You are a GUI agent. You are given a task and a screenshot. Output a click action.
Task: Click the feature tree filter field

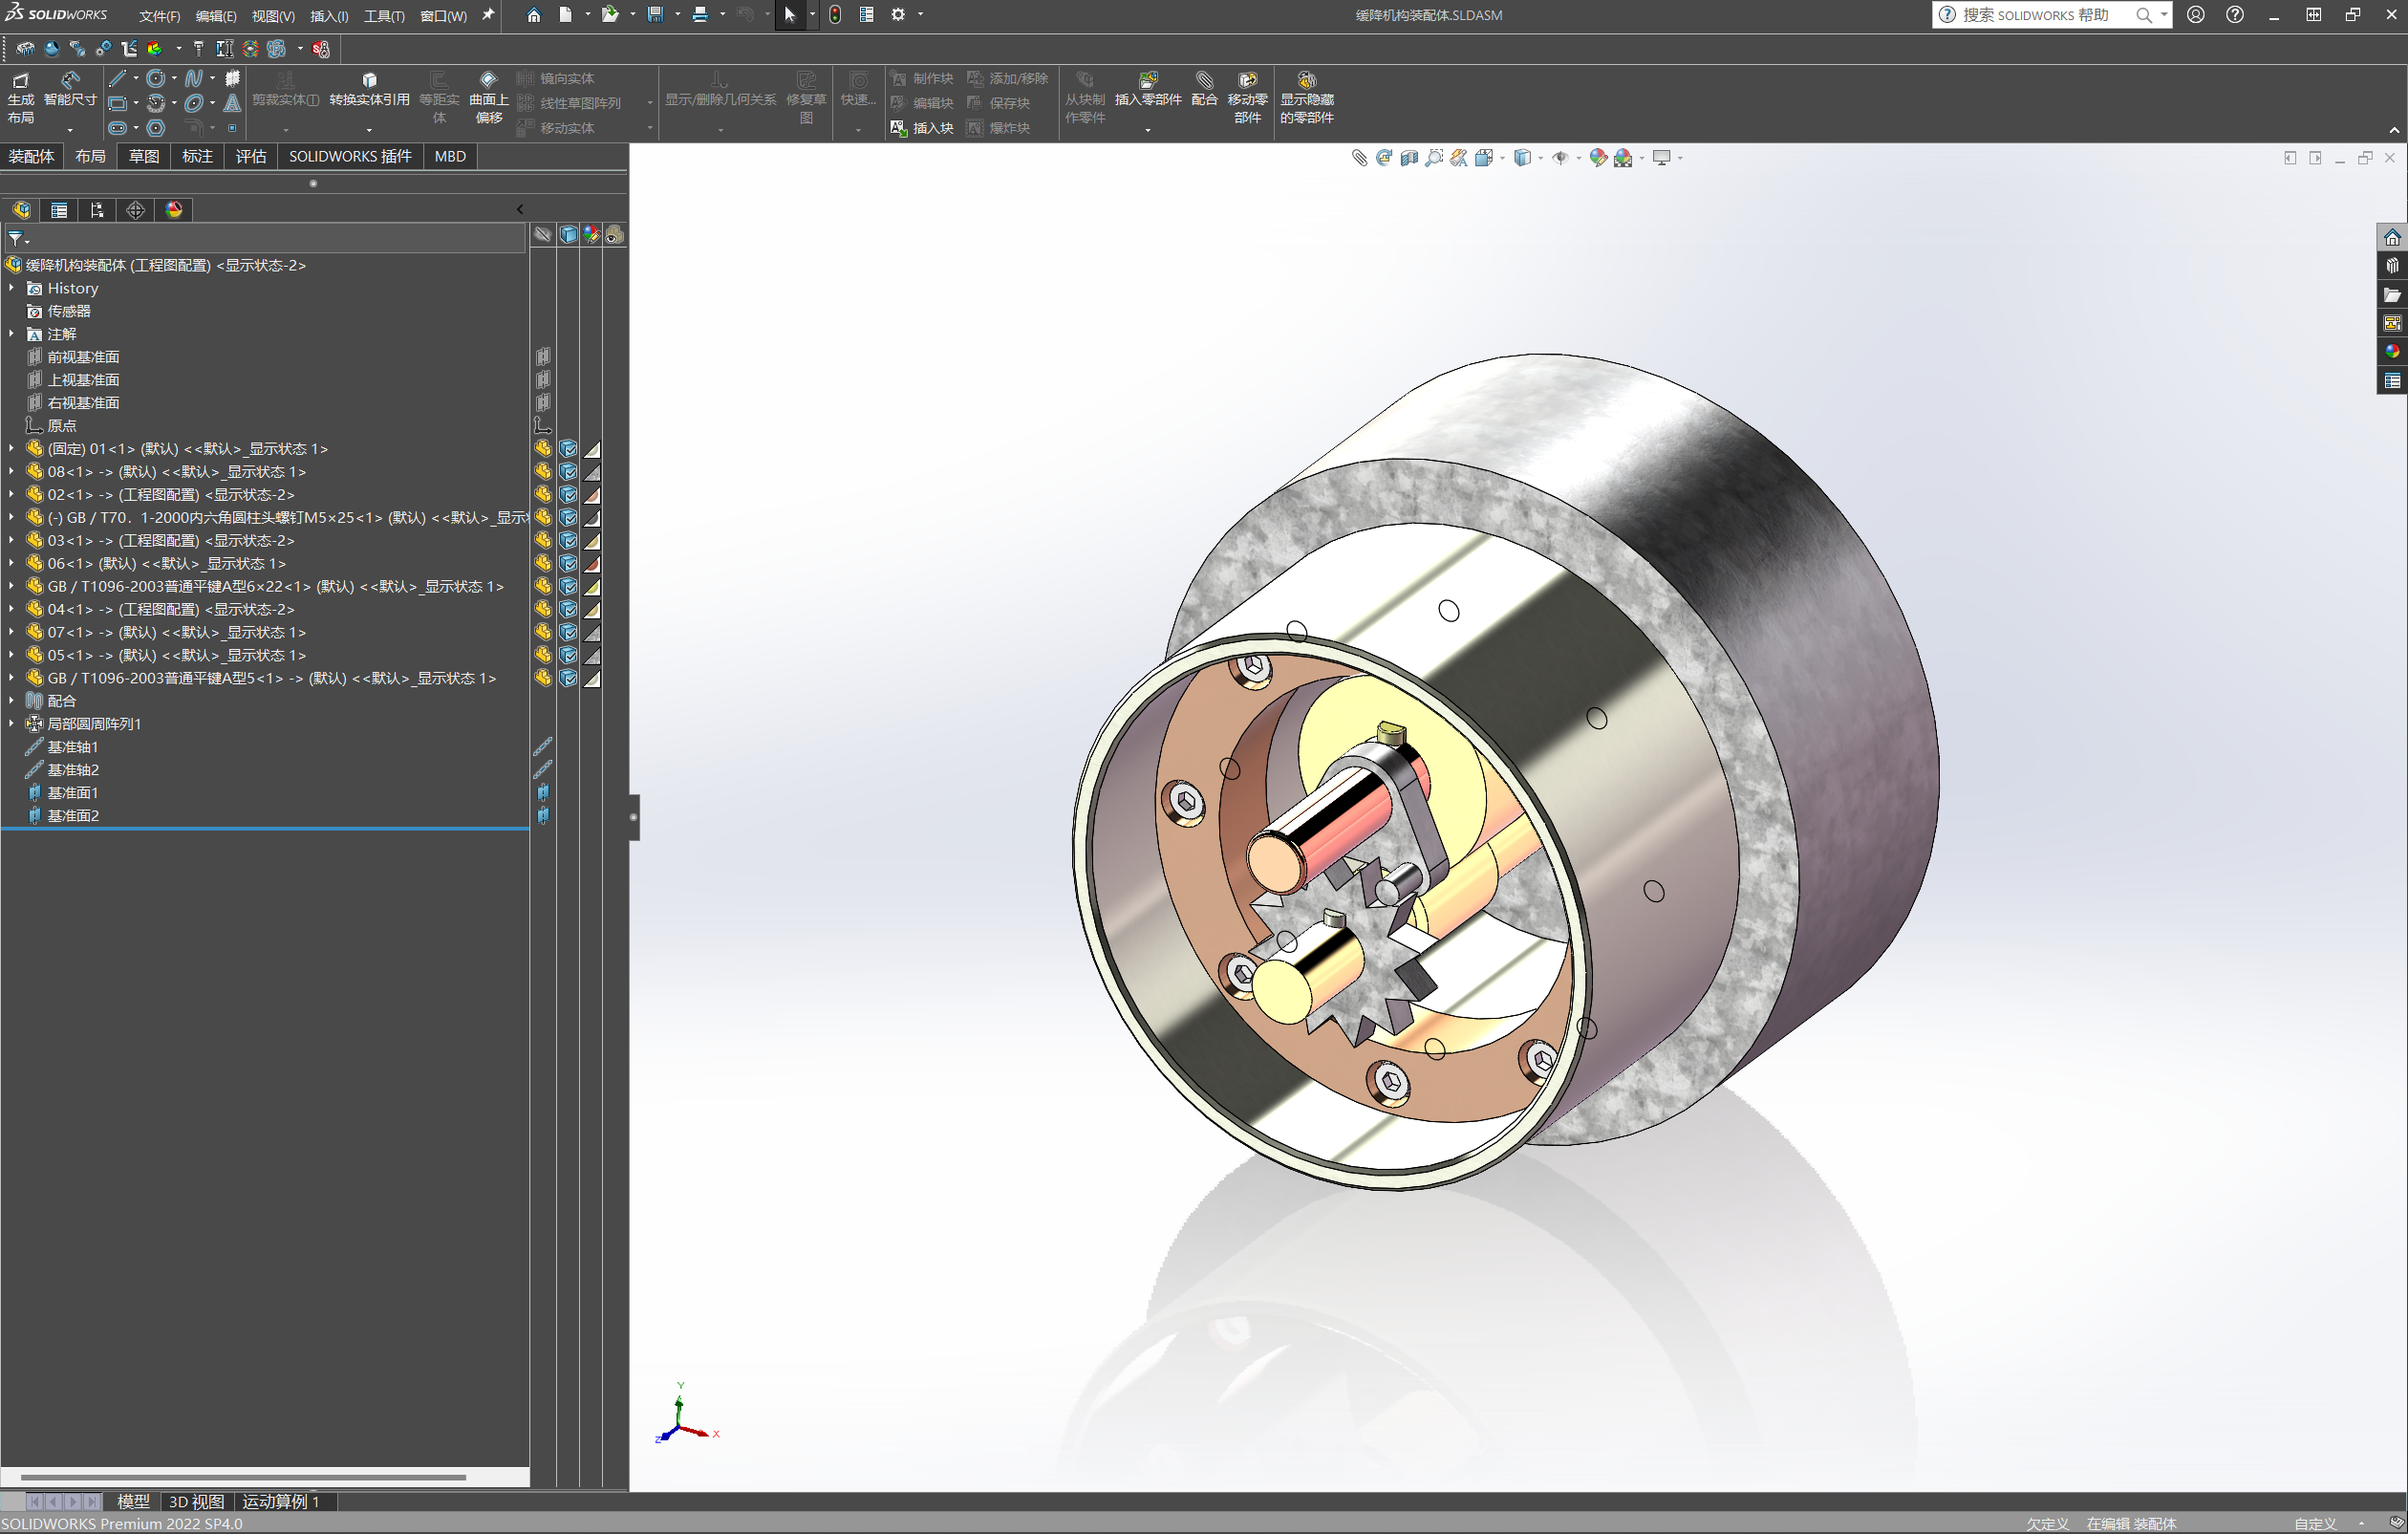pyautogui.click(x=265, y=238)
